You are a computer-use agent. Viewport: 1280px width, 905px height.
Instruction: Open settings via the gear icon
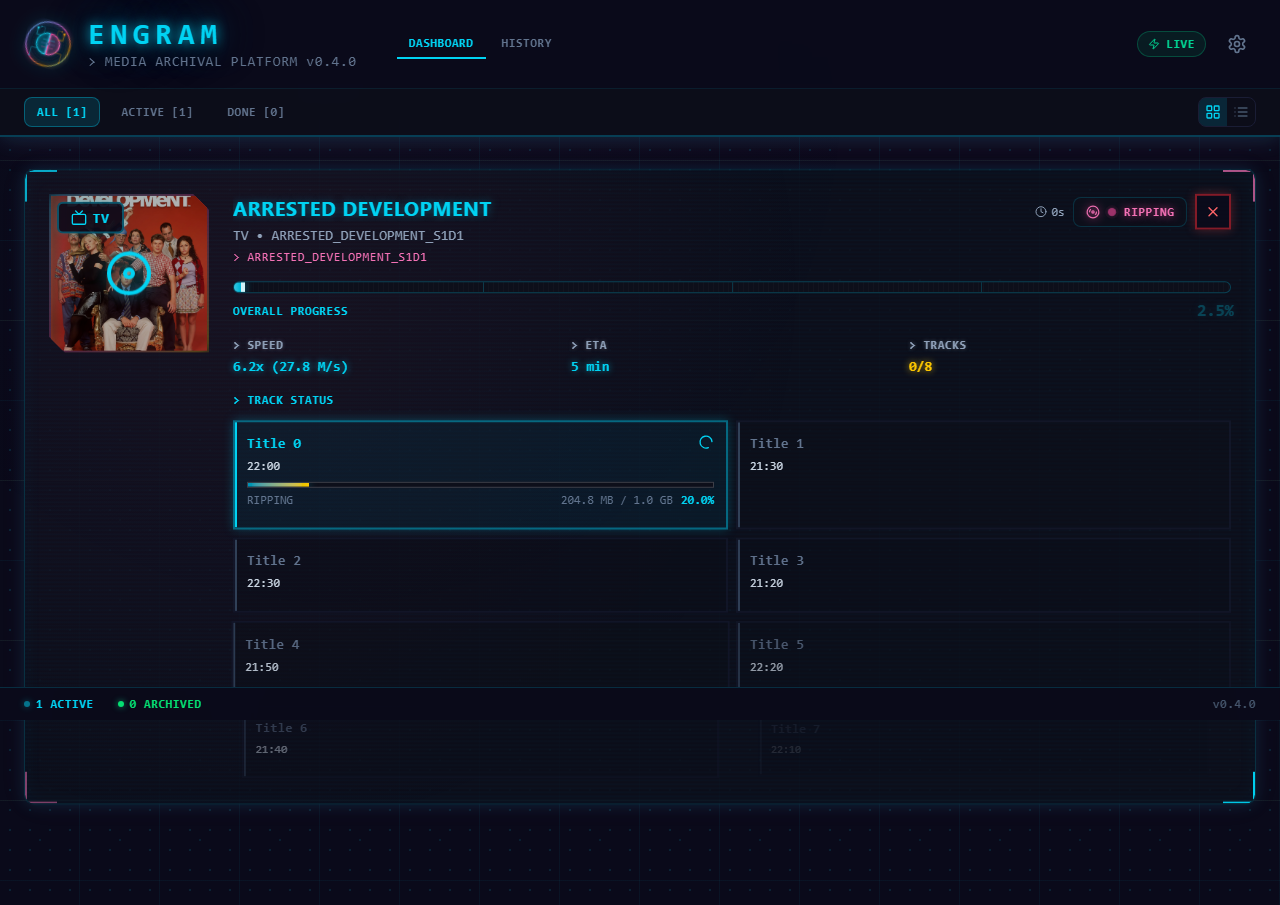[1237, 44]
